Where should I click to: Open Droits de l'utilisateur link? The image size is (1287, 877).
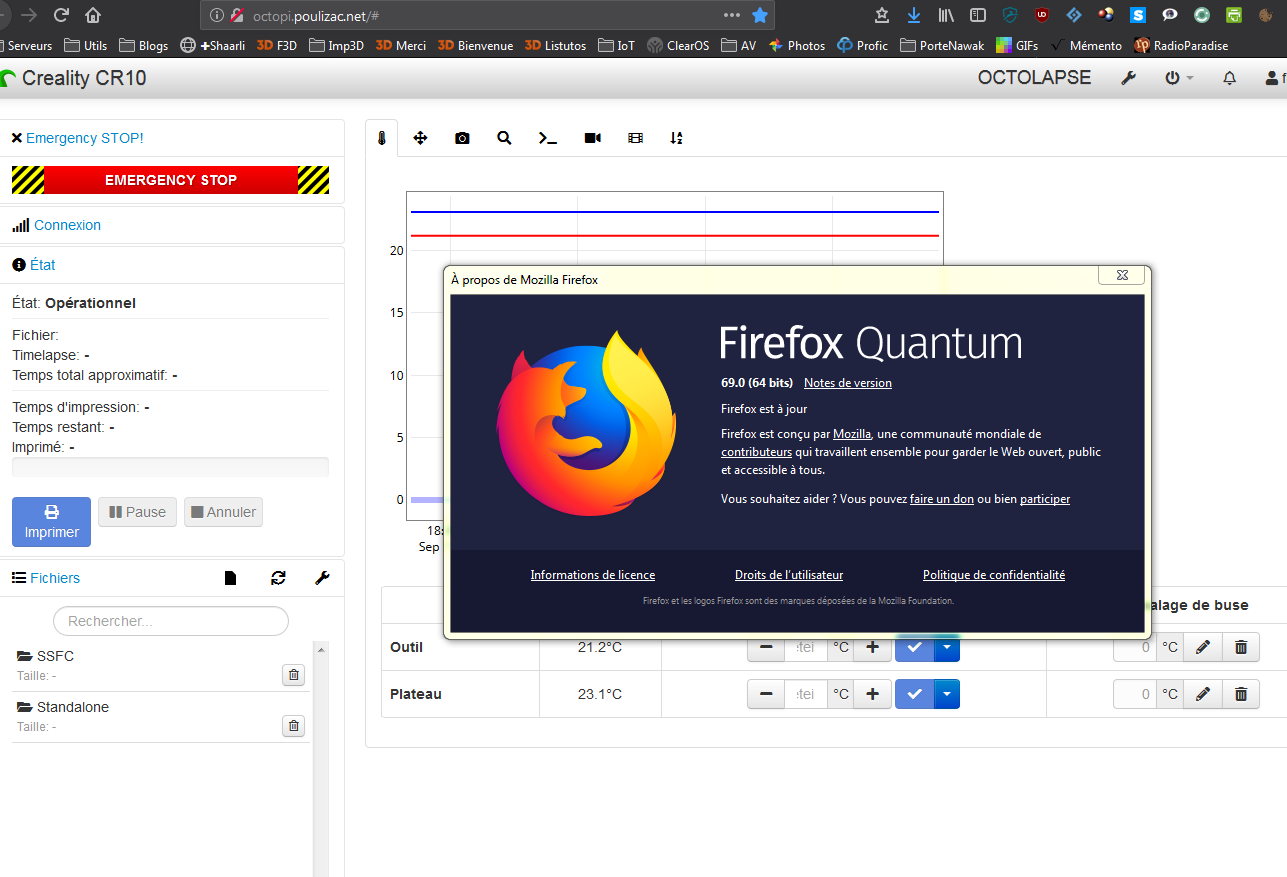click(x=789, y=575)
